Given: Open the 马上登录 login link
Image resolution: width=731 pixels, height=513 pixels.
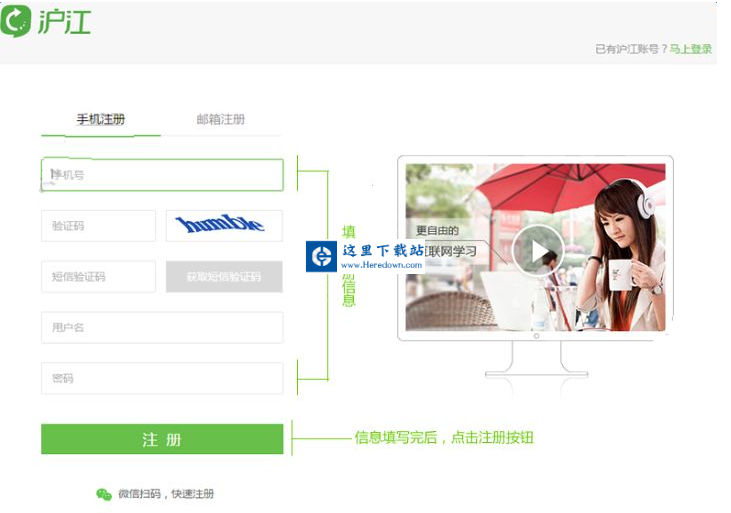Looking at the screenshot, I should coord(691,49).
